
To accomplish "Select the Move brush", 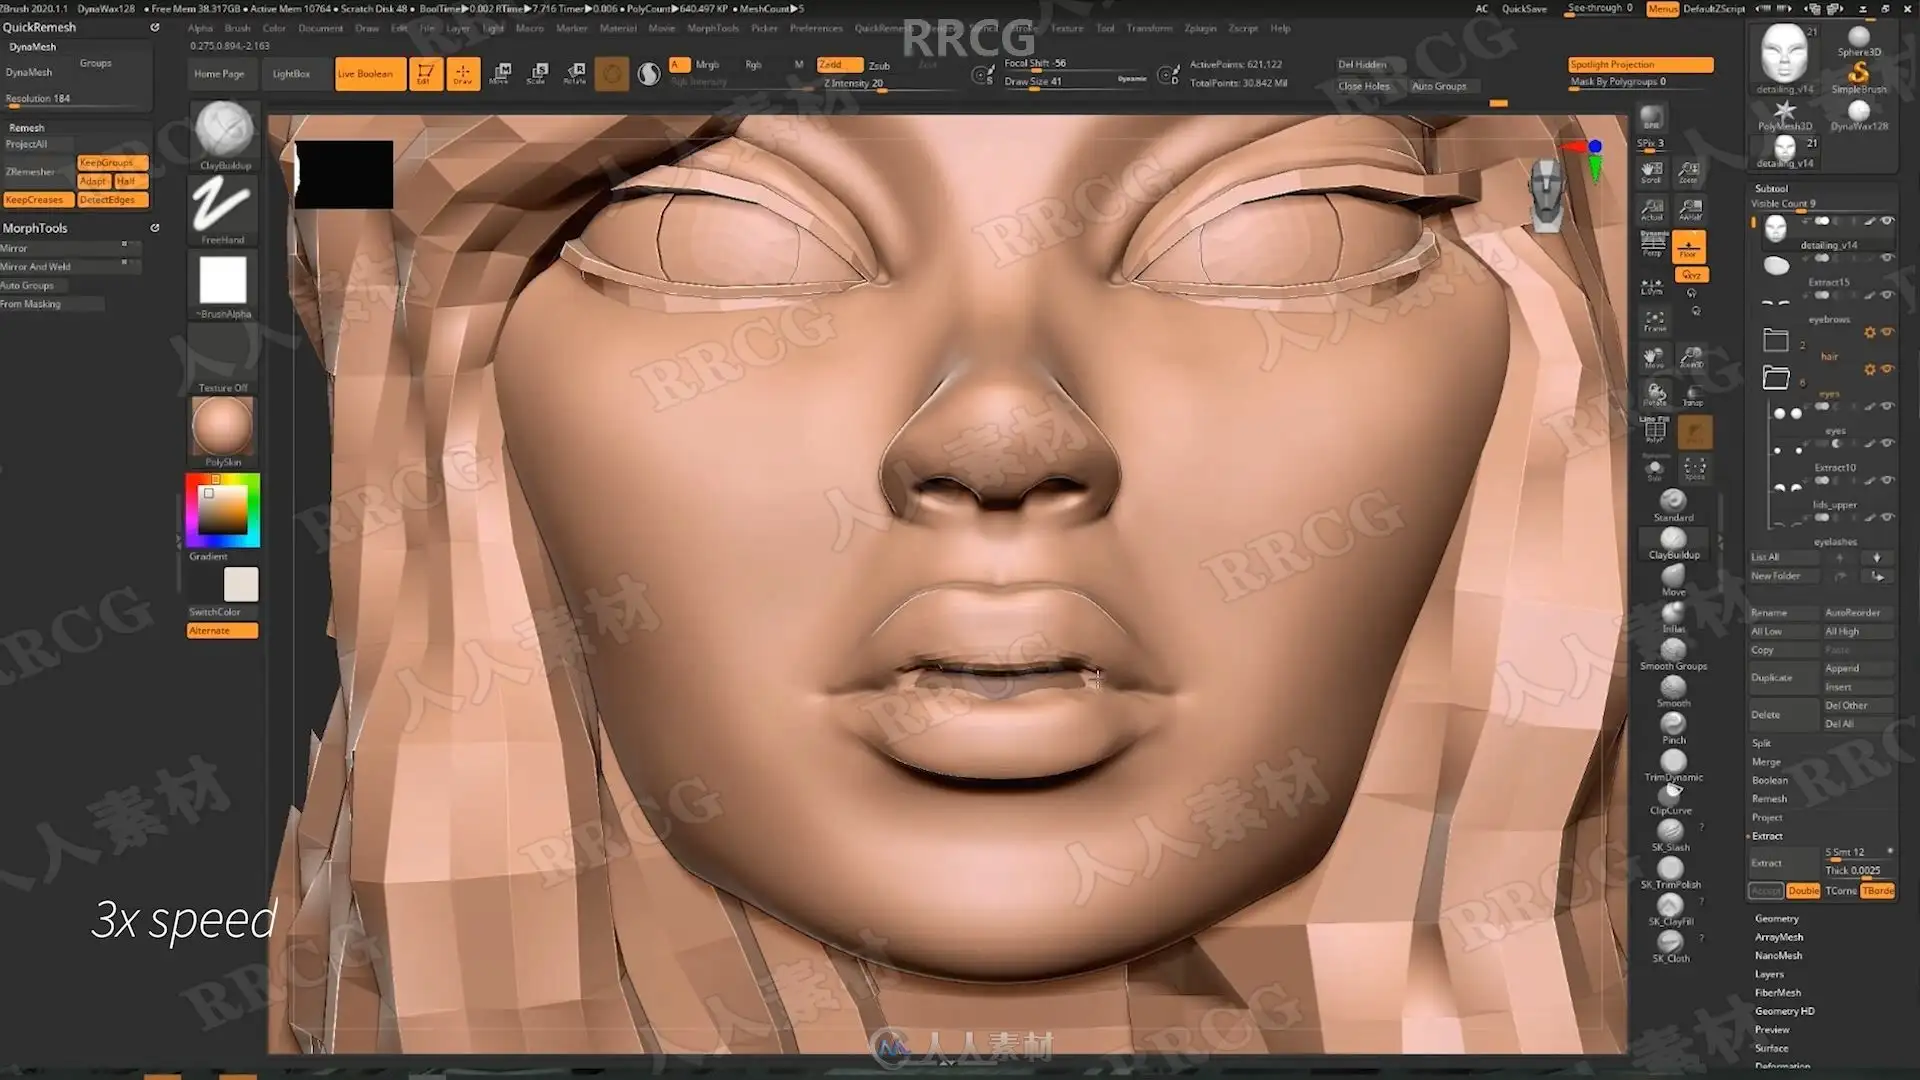I will [1673, 579].
